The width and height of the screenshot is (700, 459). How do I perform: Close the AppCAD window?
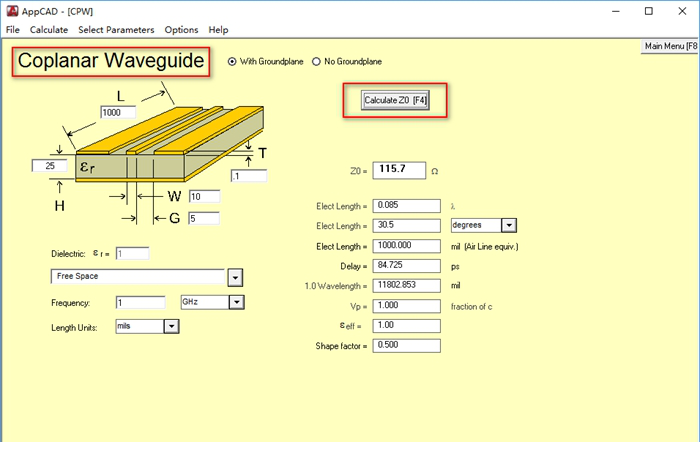tap(682, 12)
